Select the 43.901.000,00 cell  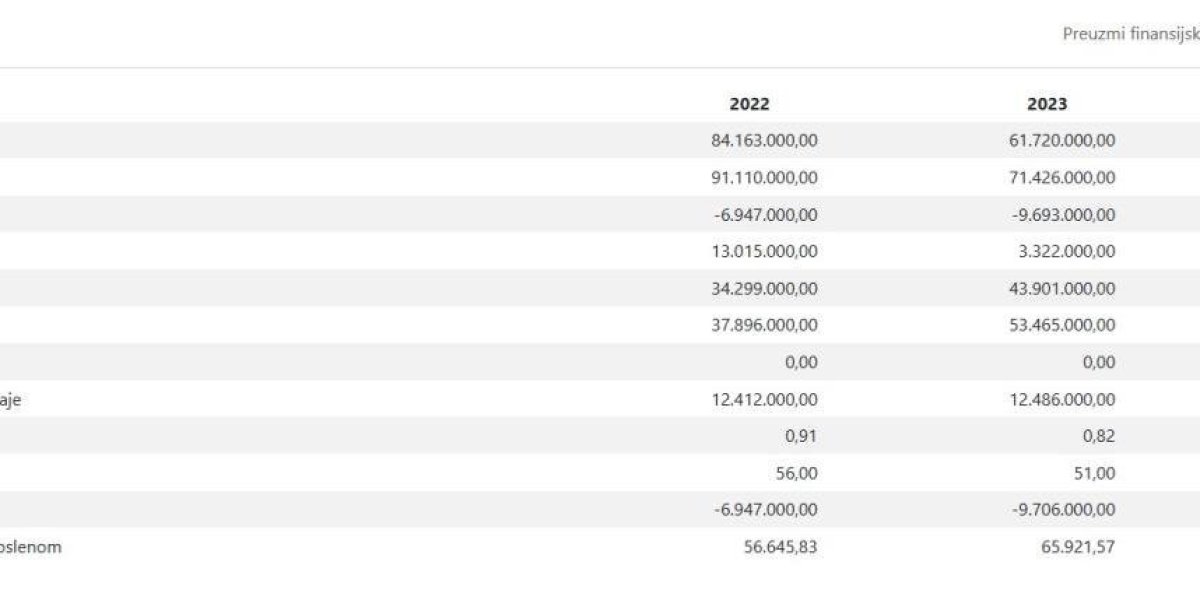pos(1062,289)
